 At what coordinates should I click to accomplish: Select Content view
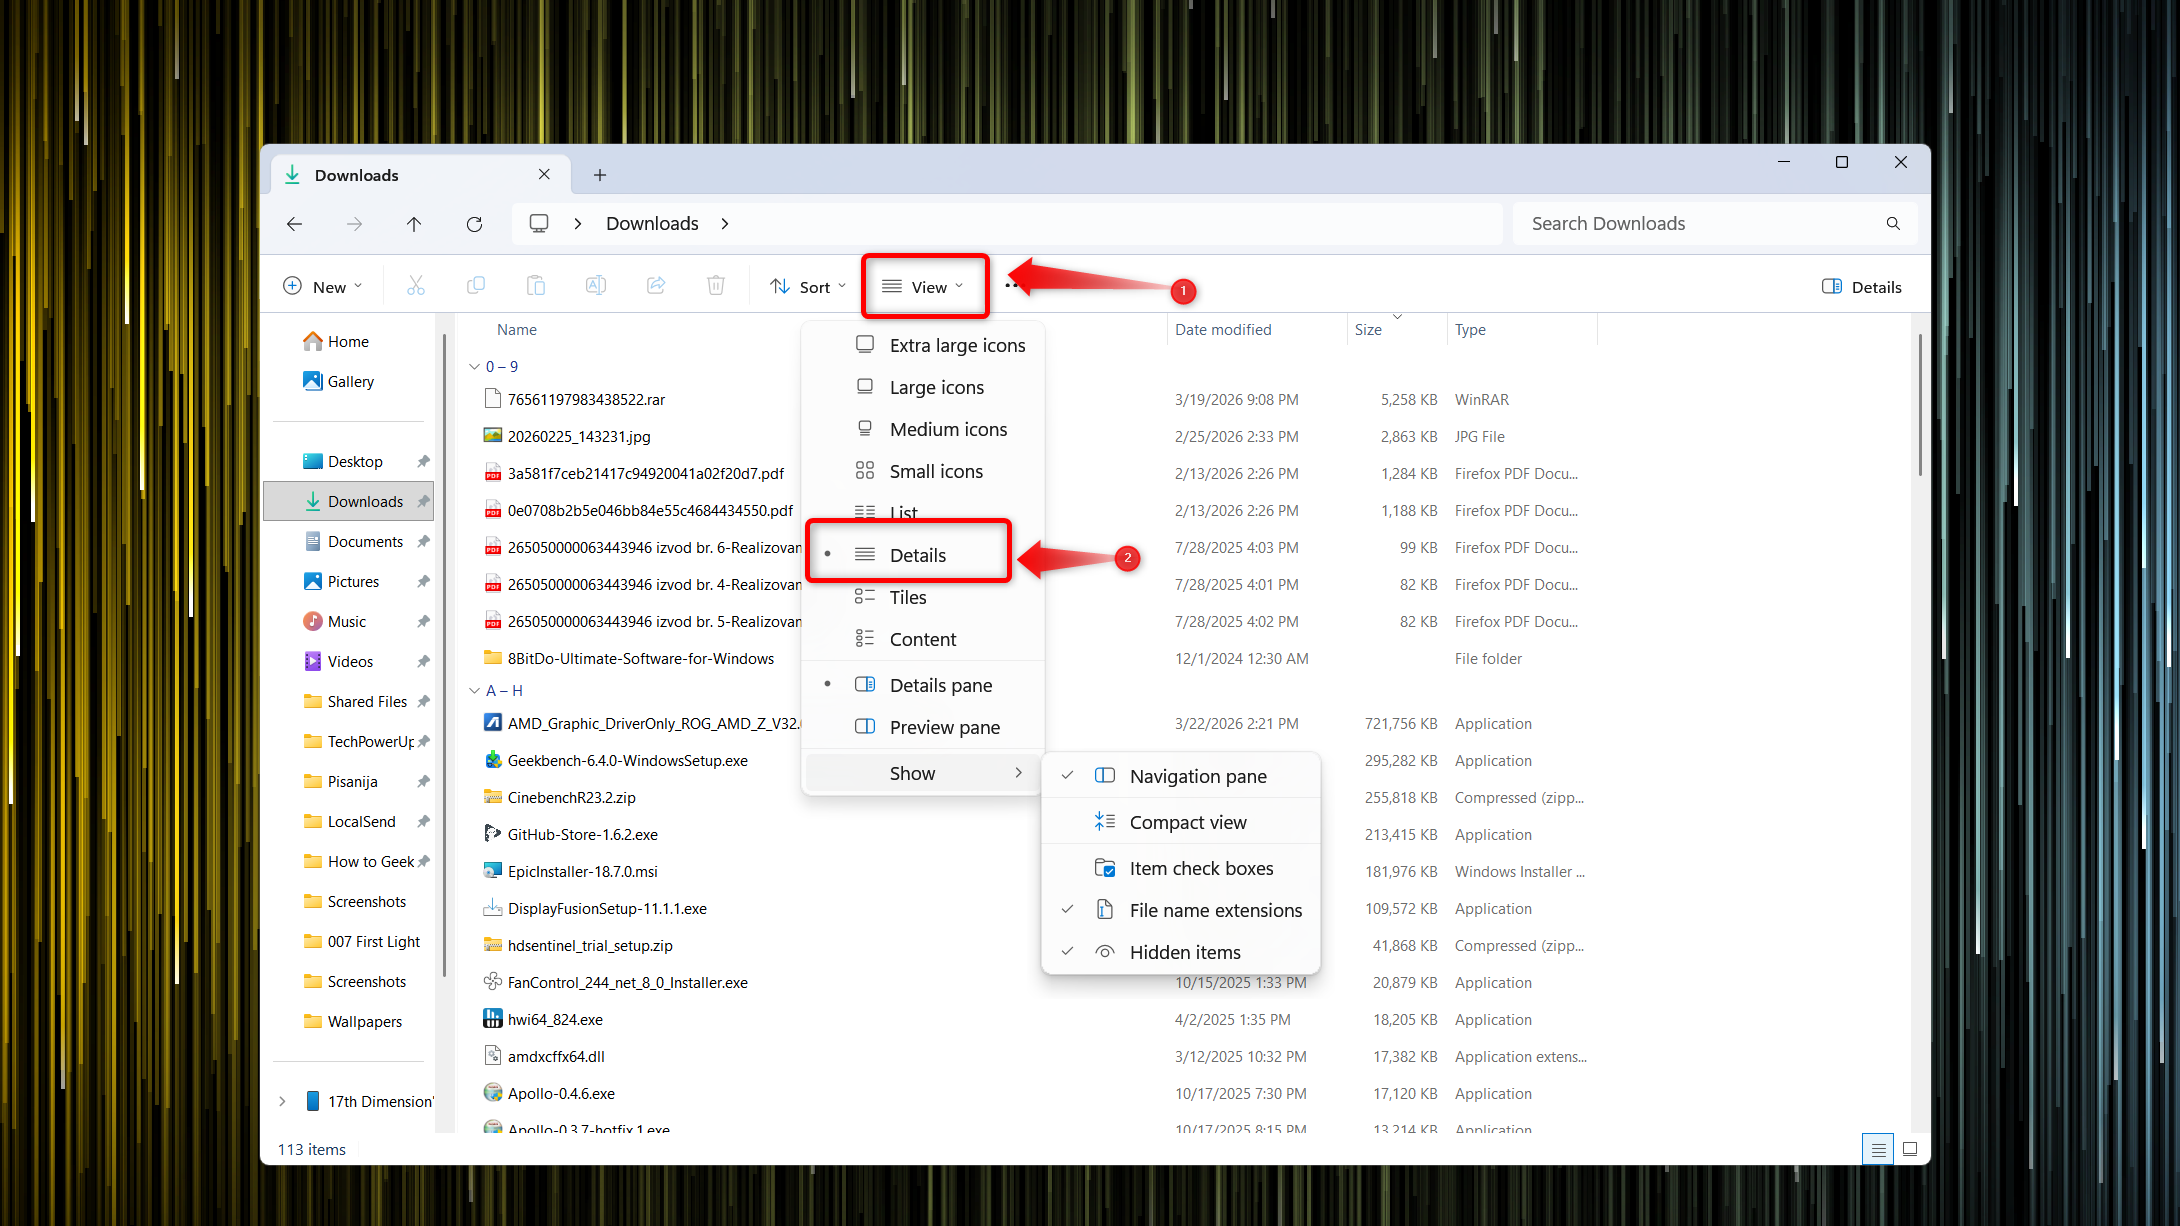coord(923,639)
